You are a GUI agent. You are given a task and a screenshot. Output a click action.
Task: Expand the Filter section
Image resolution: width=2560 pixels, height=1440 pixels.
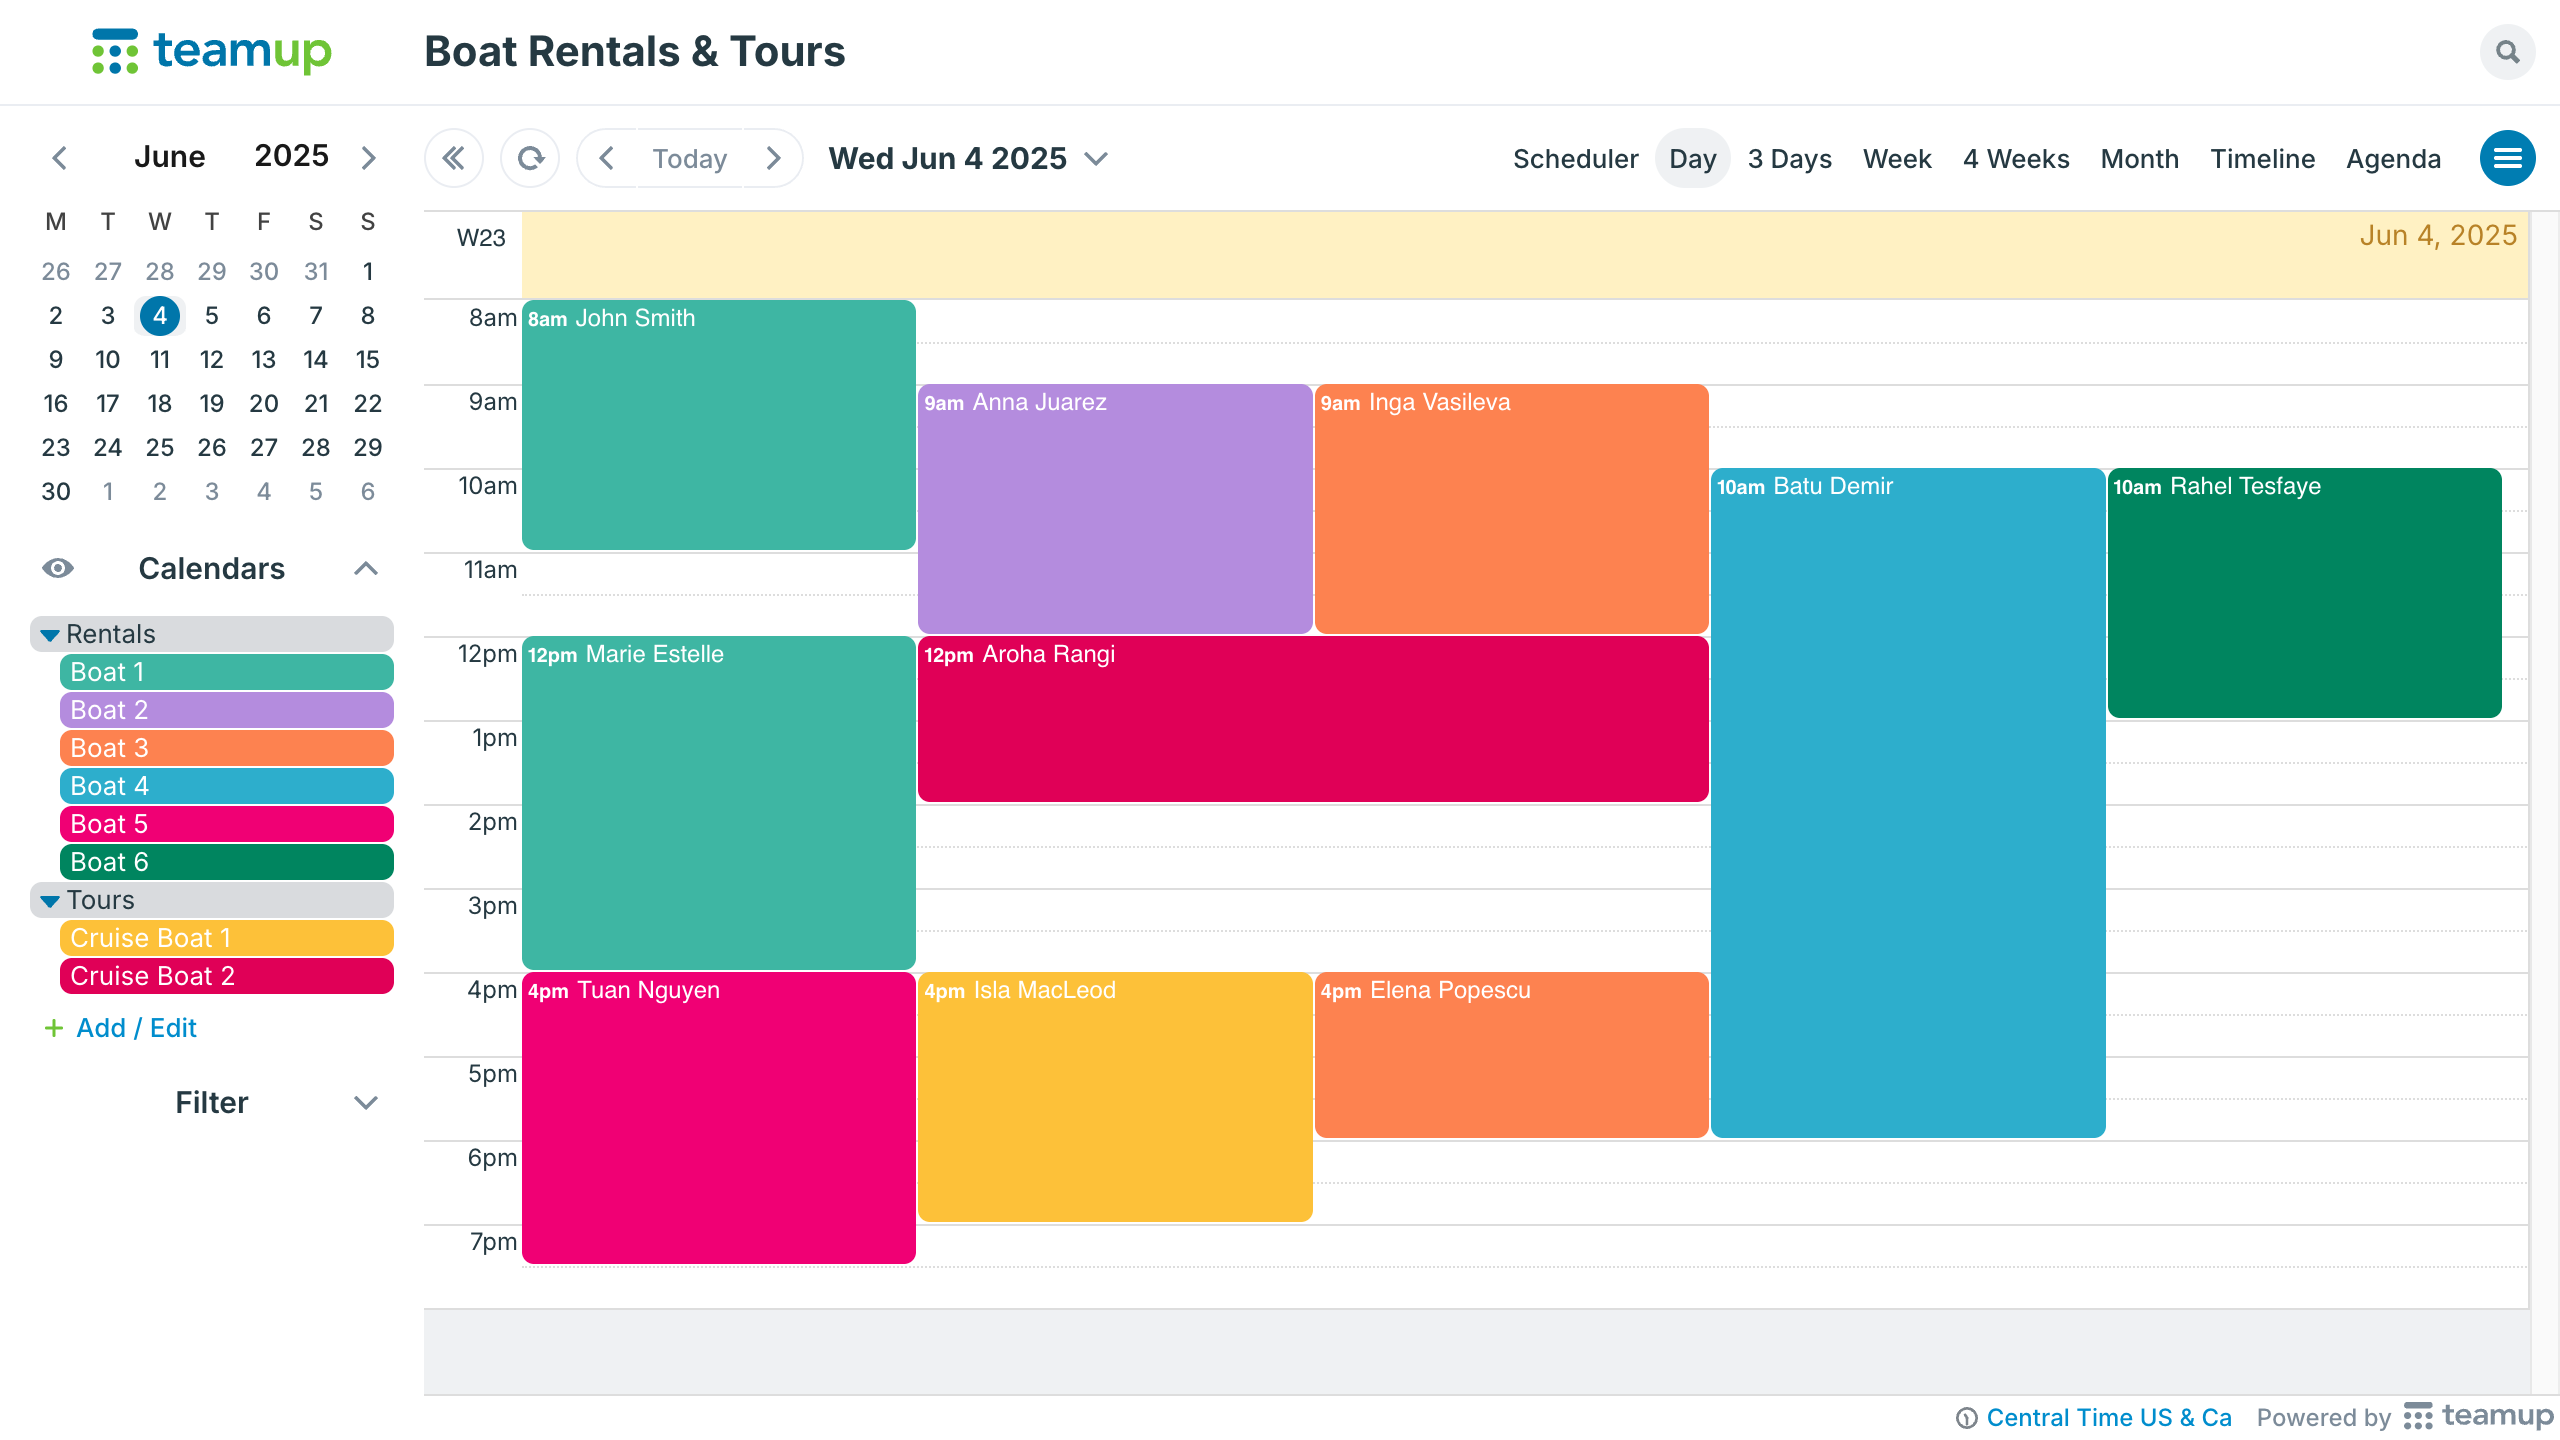[x=366, y=1102]
